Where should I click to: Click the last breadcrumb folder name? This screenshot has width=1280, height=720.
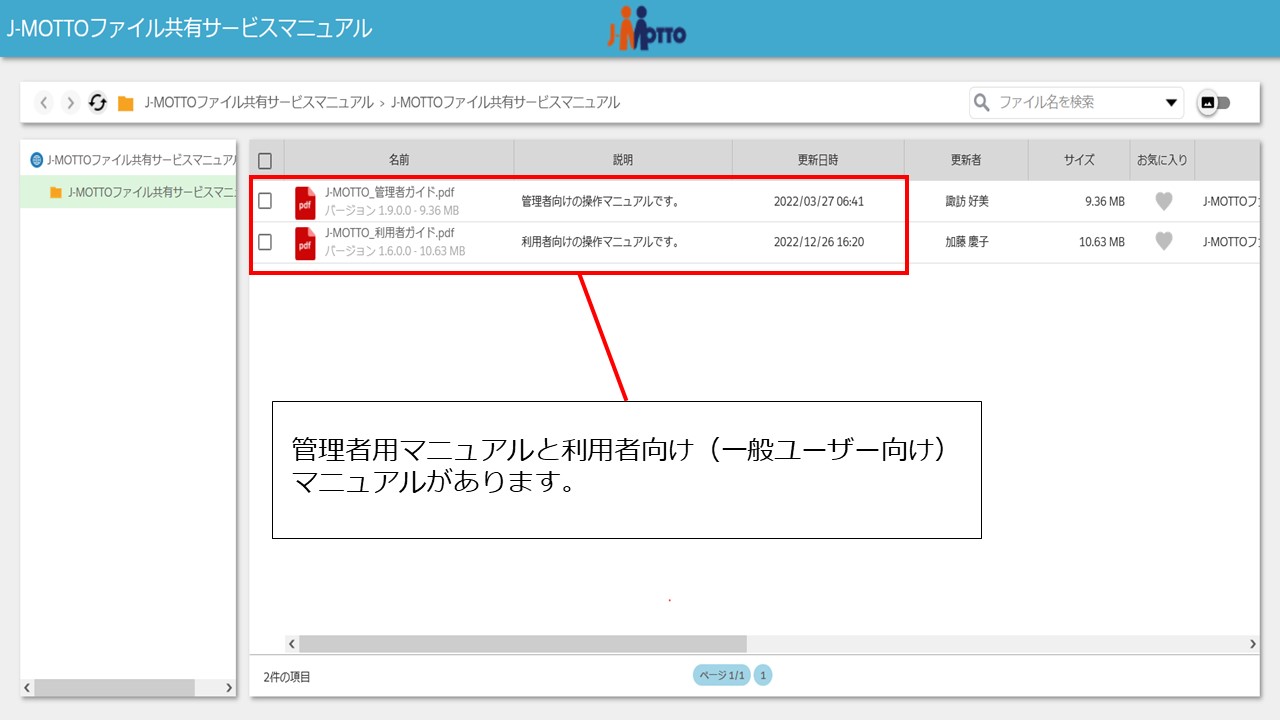click(505, 102)
